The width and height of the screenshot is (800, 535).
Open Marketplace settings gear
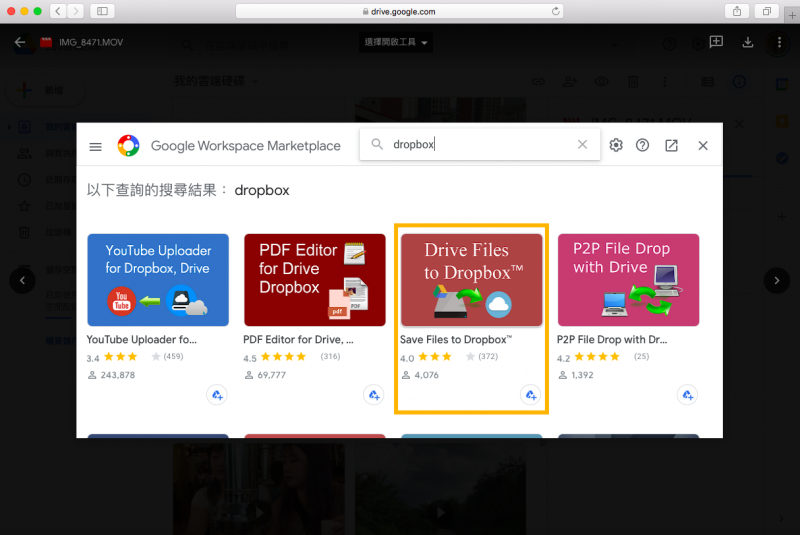pos(616,145)
